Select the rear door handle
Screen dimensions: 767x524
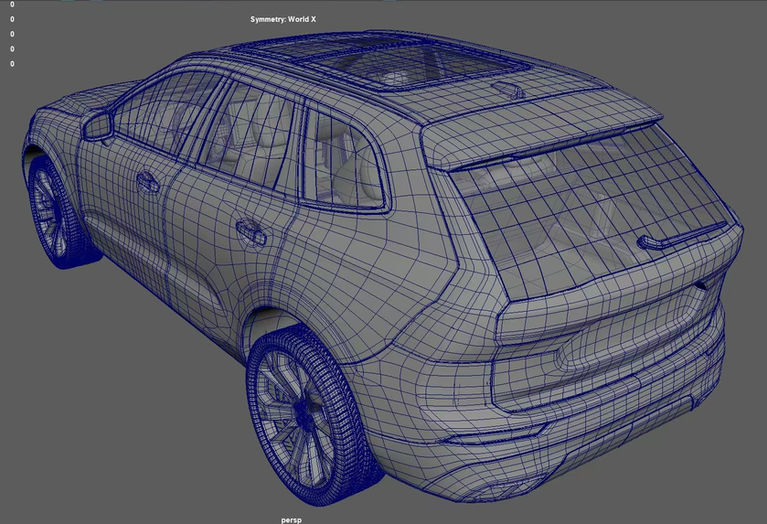[251, 232]
